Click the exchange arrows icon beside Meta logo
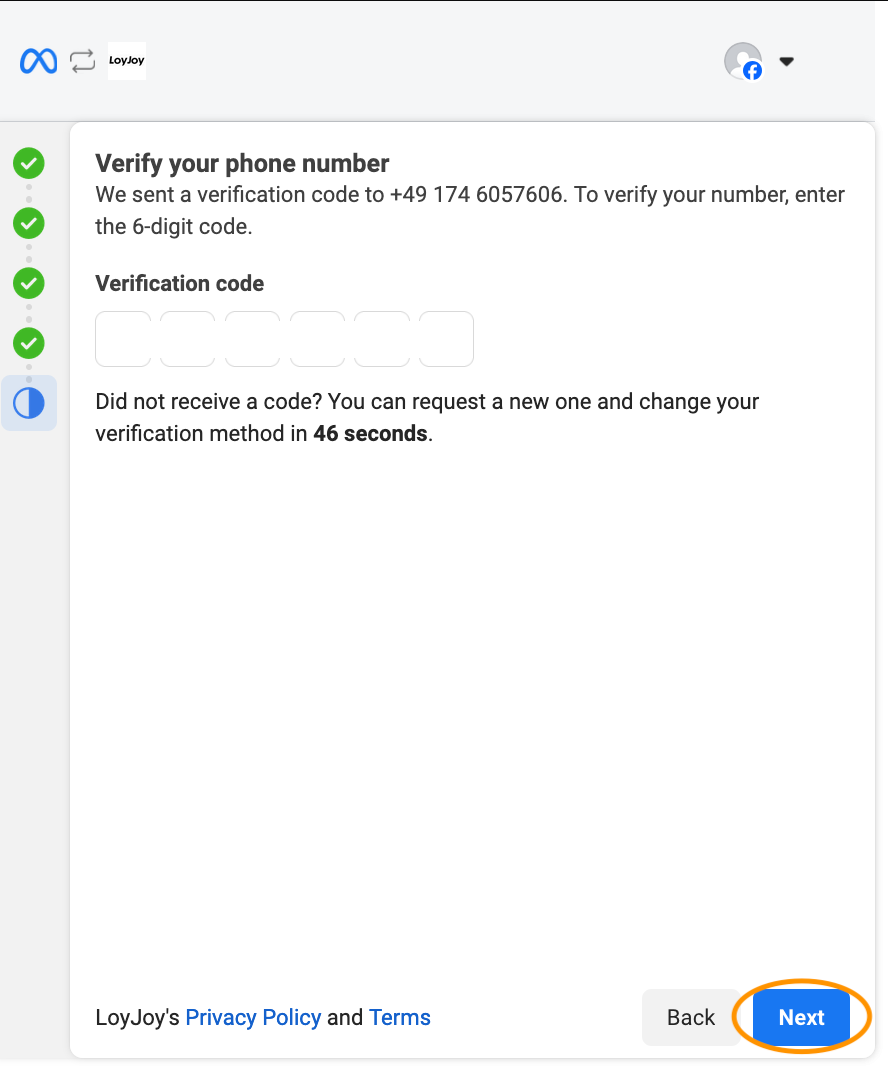Viewport: 888px width, 1078px height. coord(81,60)
